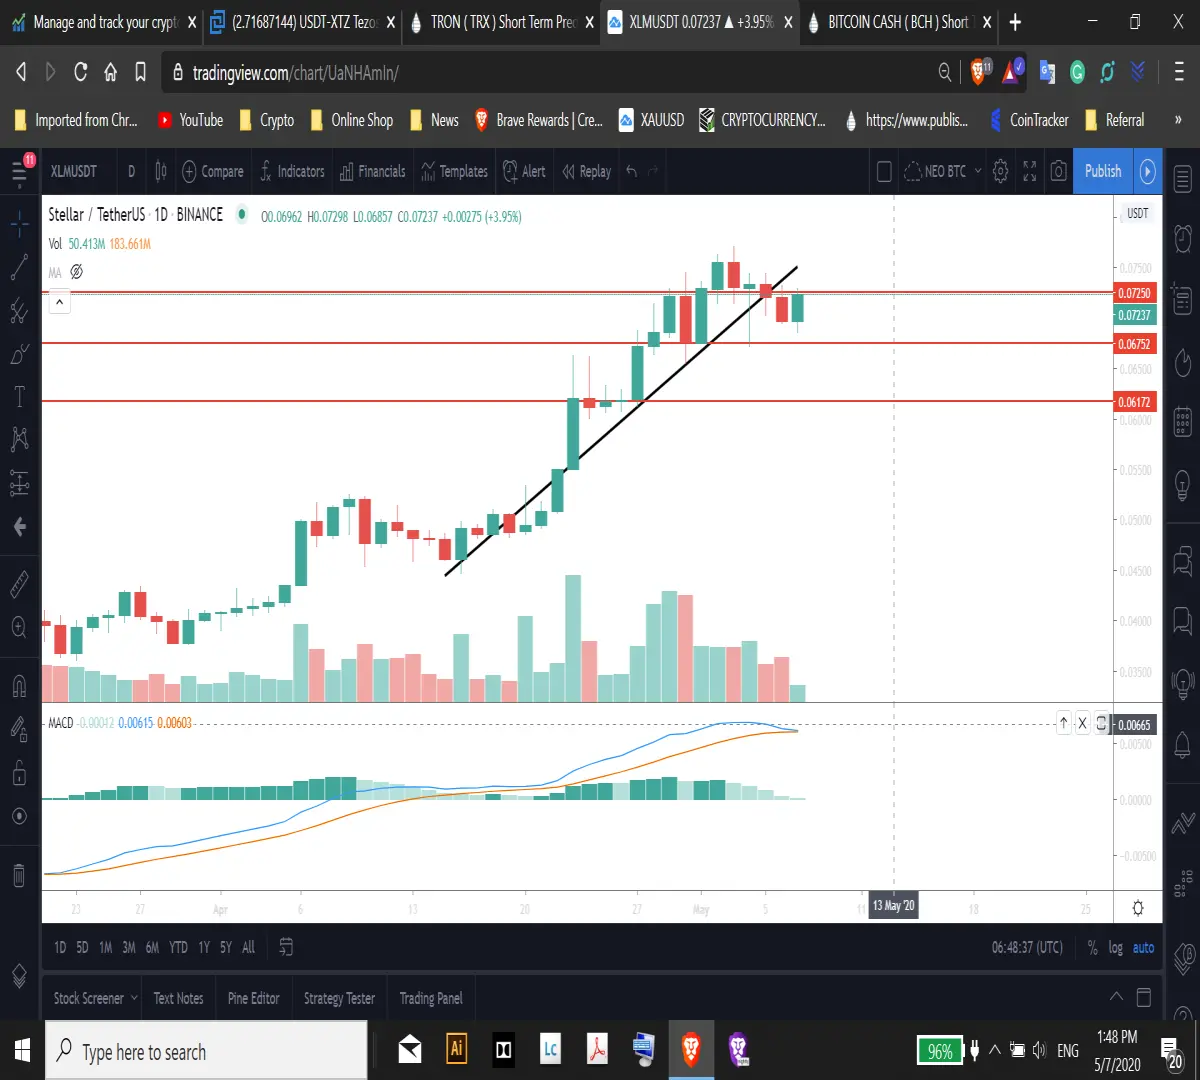Toggle logarithmic scale 'log'
Image resolution: width=1200 pixels, height=1080 pixels.
(x=1116, y=947)
